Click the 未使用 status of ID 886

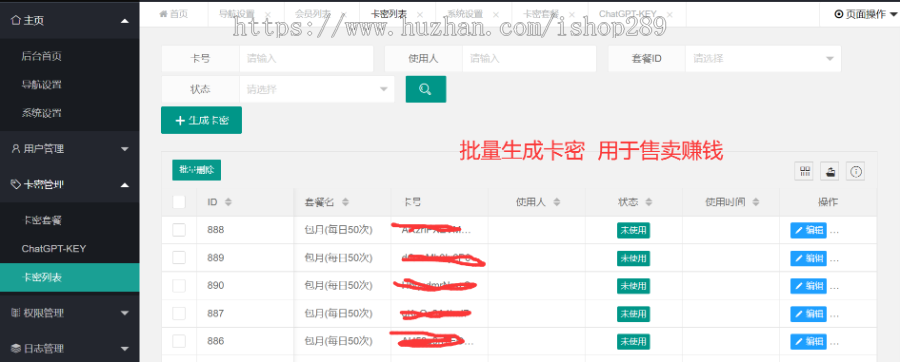point(634,341)
